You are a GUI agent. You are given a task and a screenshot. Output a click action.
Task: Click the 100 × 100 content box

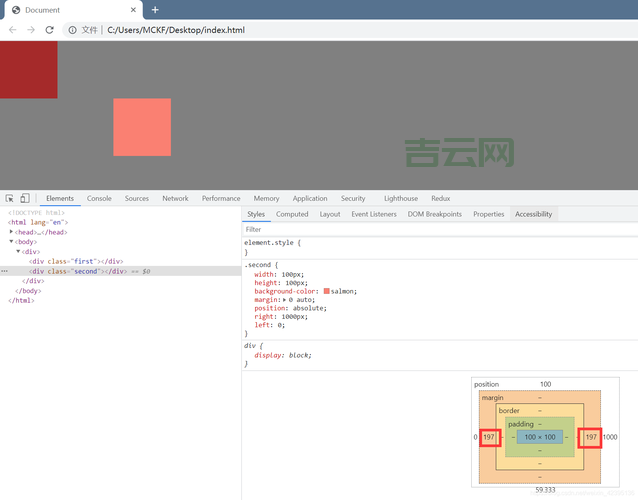(539, 438)
